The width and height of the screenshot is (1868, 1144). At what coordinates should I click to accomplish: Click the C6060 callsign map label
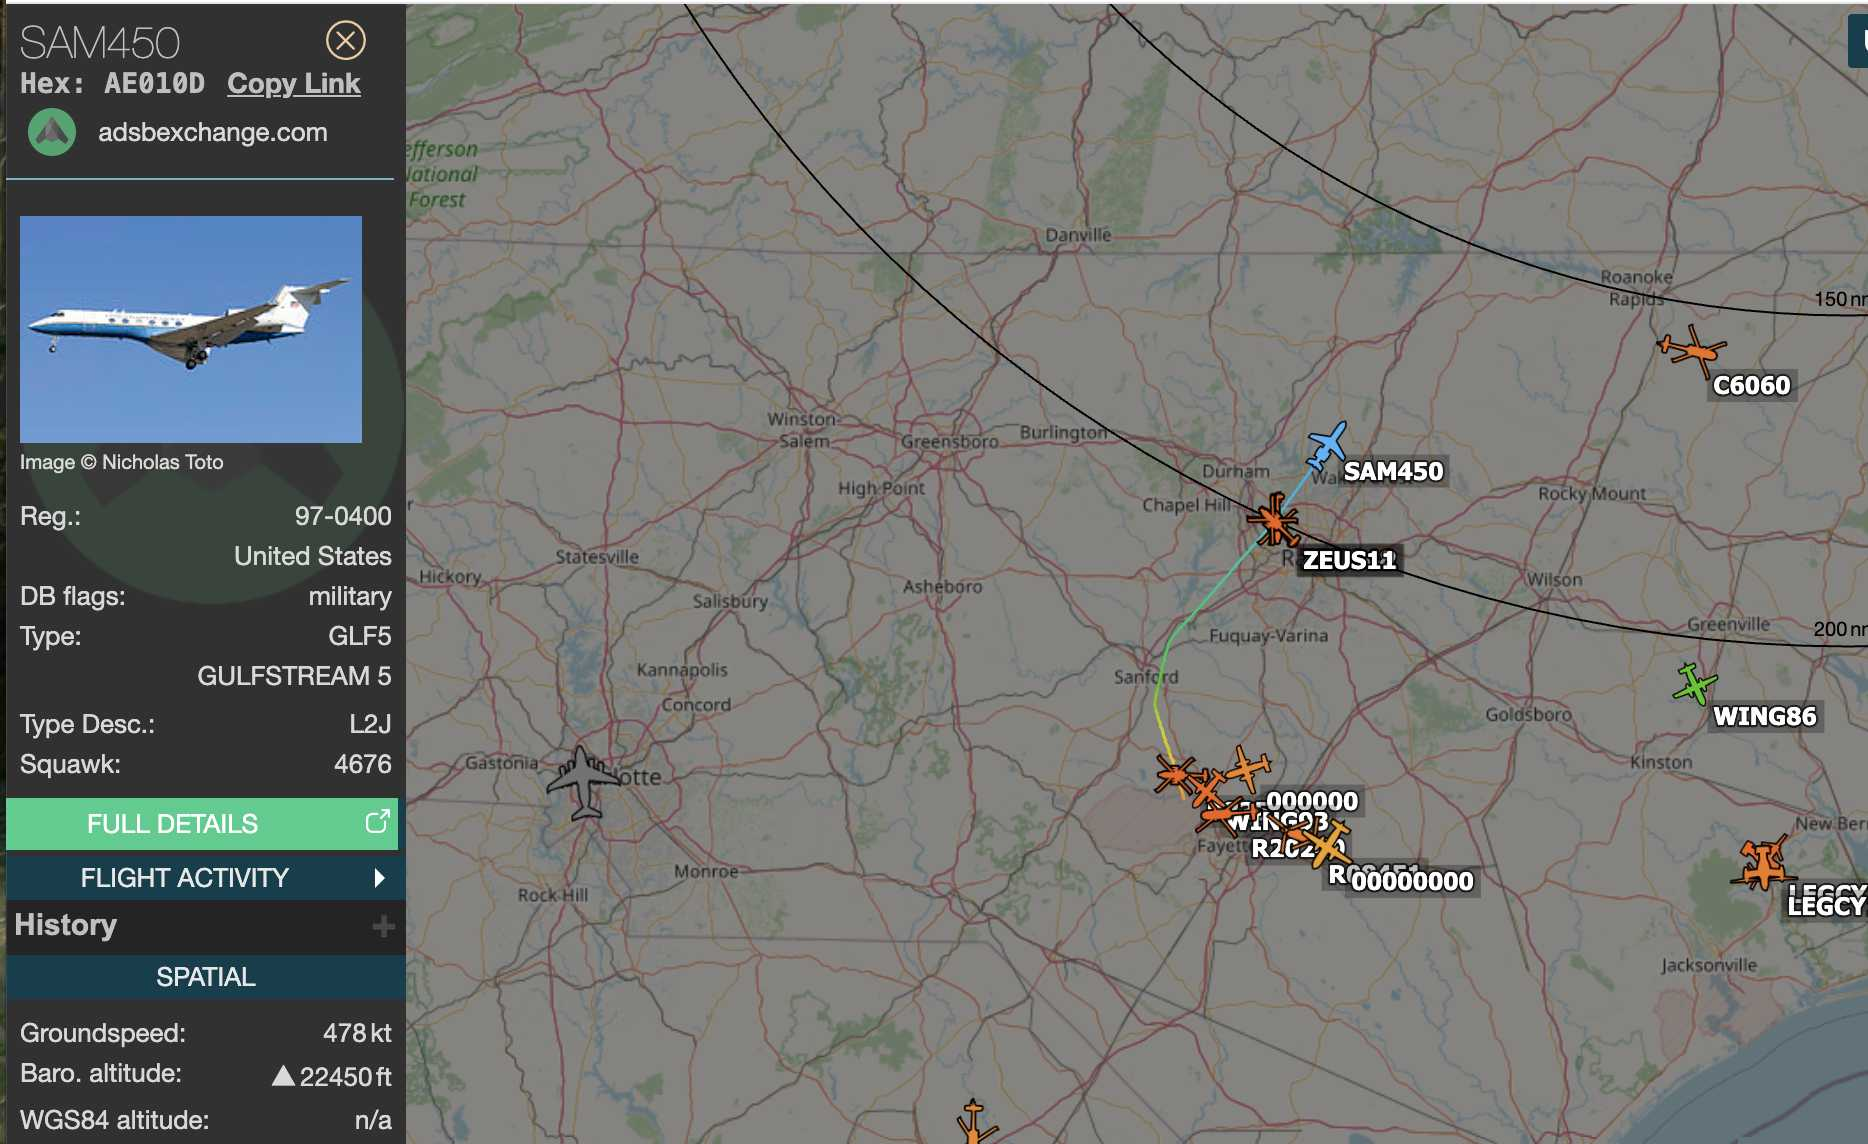(x=1751, y=385)
